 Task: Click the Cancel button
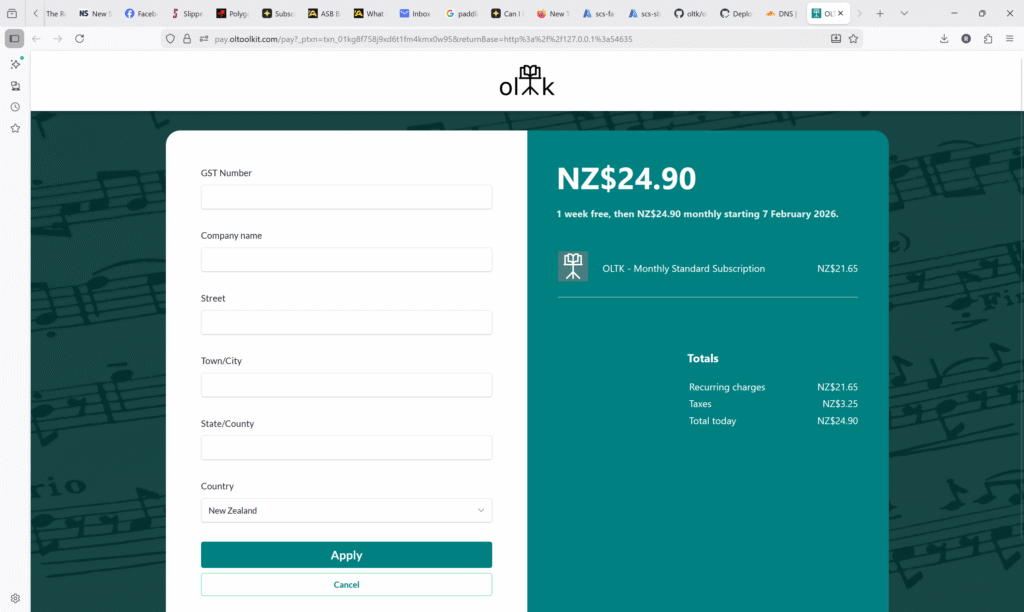pyautogui.click(x=346, y=584)
